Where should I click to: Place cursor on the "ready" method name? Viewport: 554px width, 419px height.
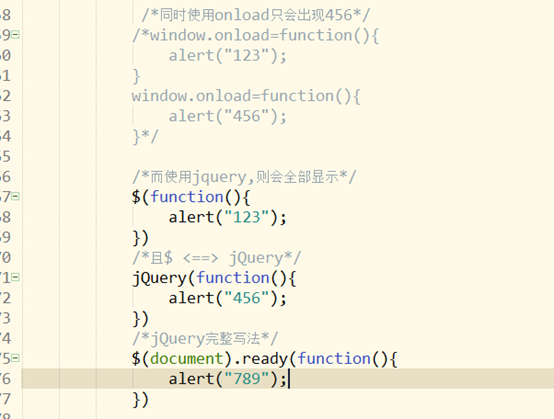(265, 359)
